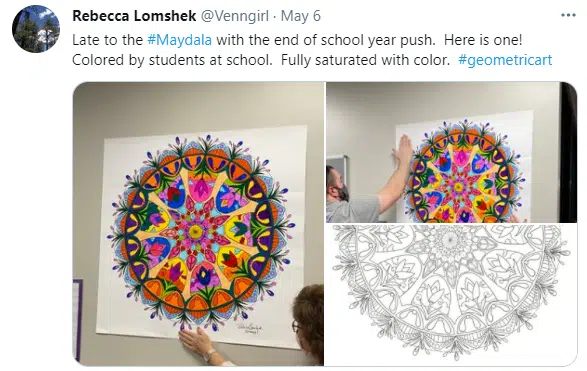587x371 pixels.
Task: Click the center of the line-art mandala
Action: click(449, 238)
